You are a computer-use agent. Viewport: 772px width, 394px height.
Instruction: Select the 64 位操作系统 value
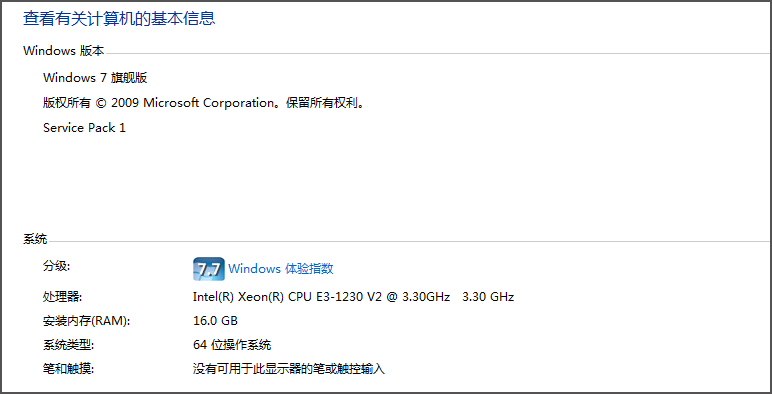232,345
